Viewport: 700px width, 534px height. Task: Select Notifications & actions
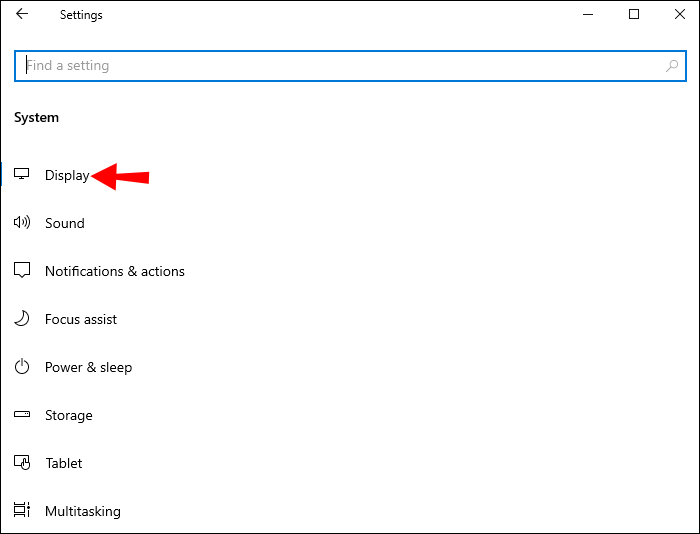coord(115,271)
